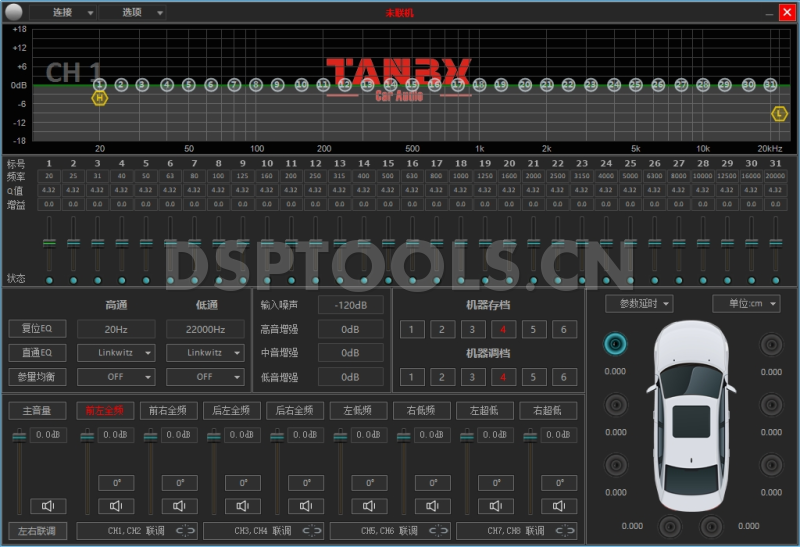Select EQ band node 31 on the curve
The height and width of the screenshot is (547, 800).
coord(770,85)
